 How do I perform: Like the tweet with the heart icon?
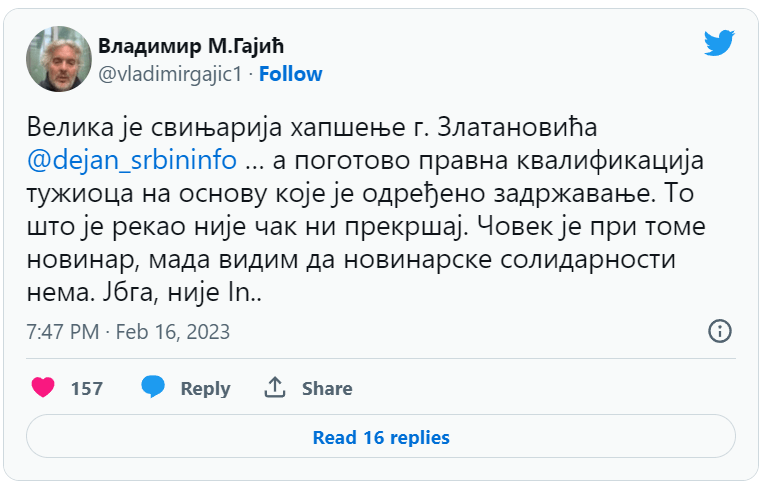click(43, 387)
